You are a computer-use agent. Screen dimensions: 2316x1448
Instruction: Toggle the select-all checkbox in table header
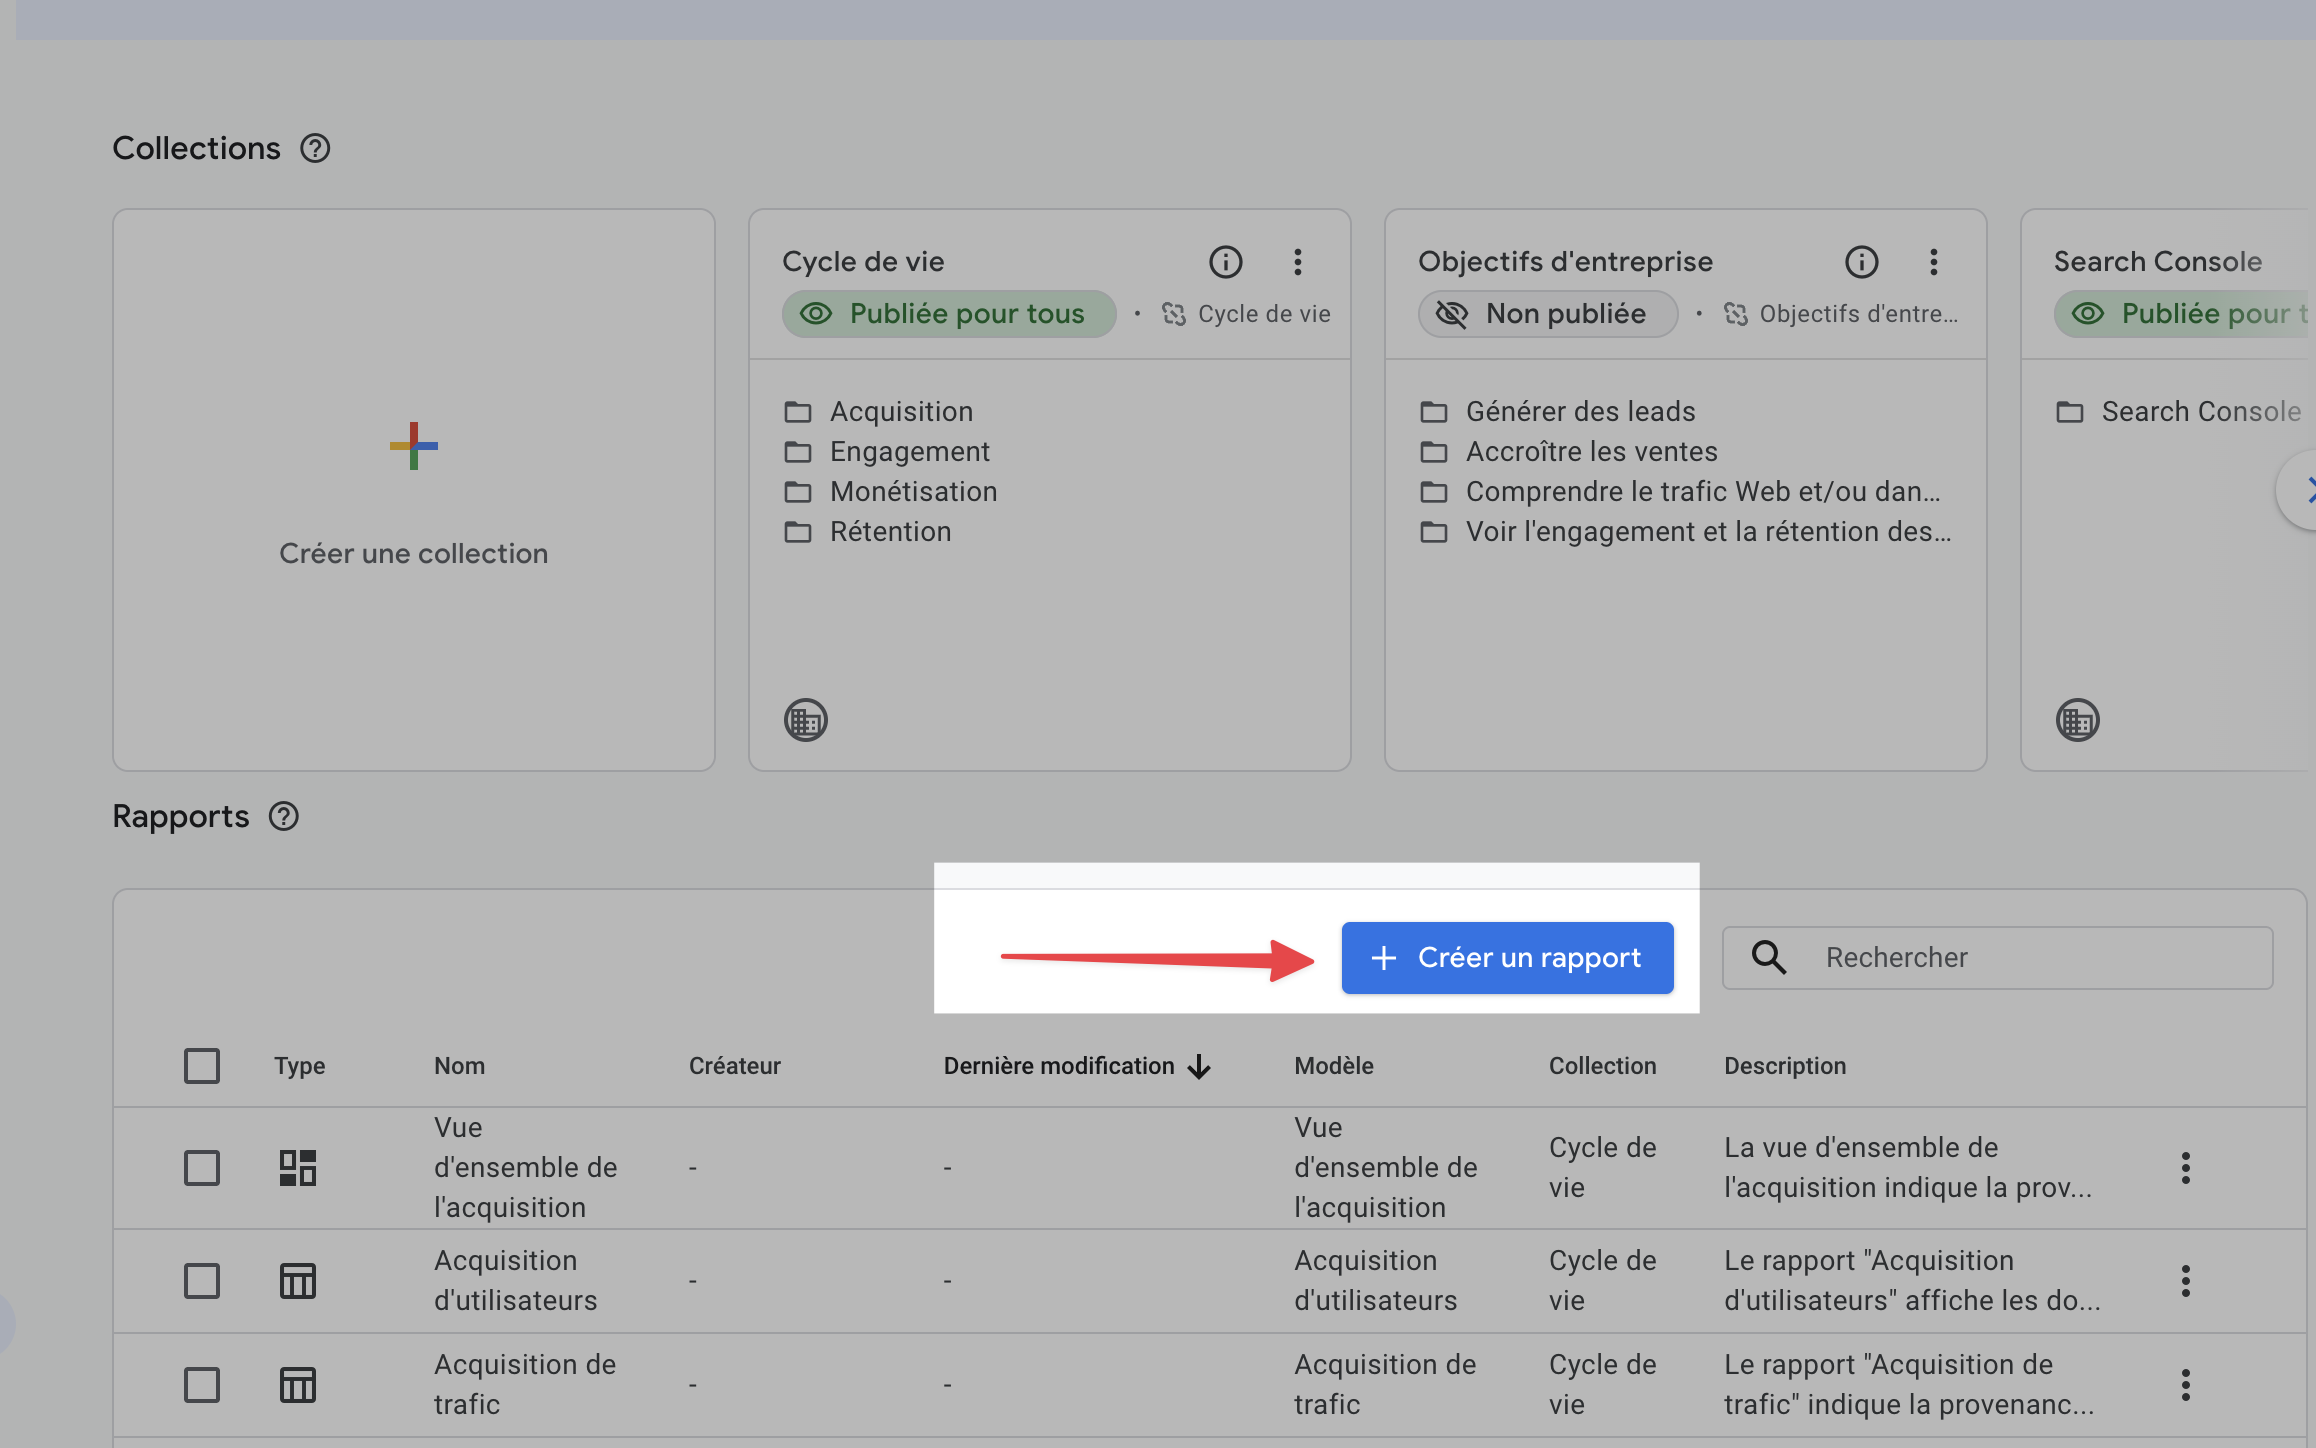coord(201,1066)
